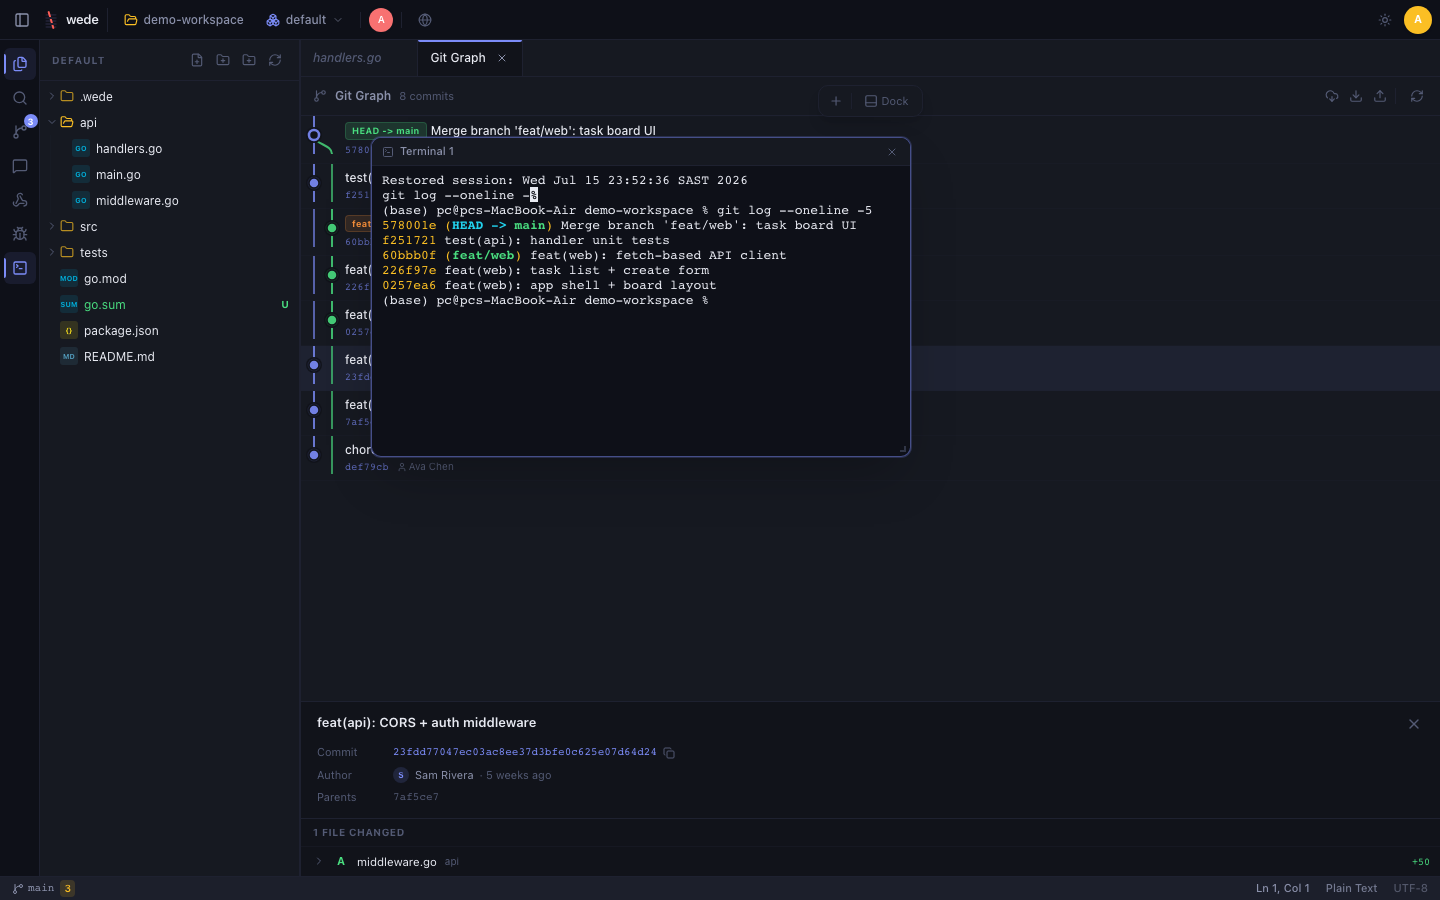Open middleware.go in the file tree
Viewport: 1440px width, 900px height.
click(170, 201)
